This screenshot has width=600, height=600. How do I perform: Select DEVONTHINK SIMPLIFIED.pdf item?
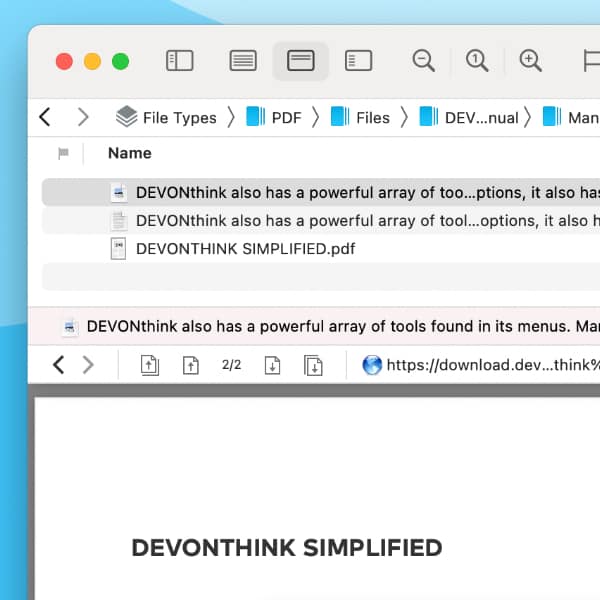pyautogui.click(x=321, y=249)
